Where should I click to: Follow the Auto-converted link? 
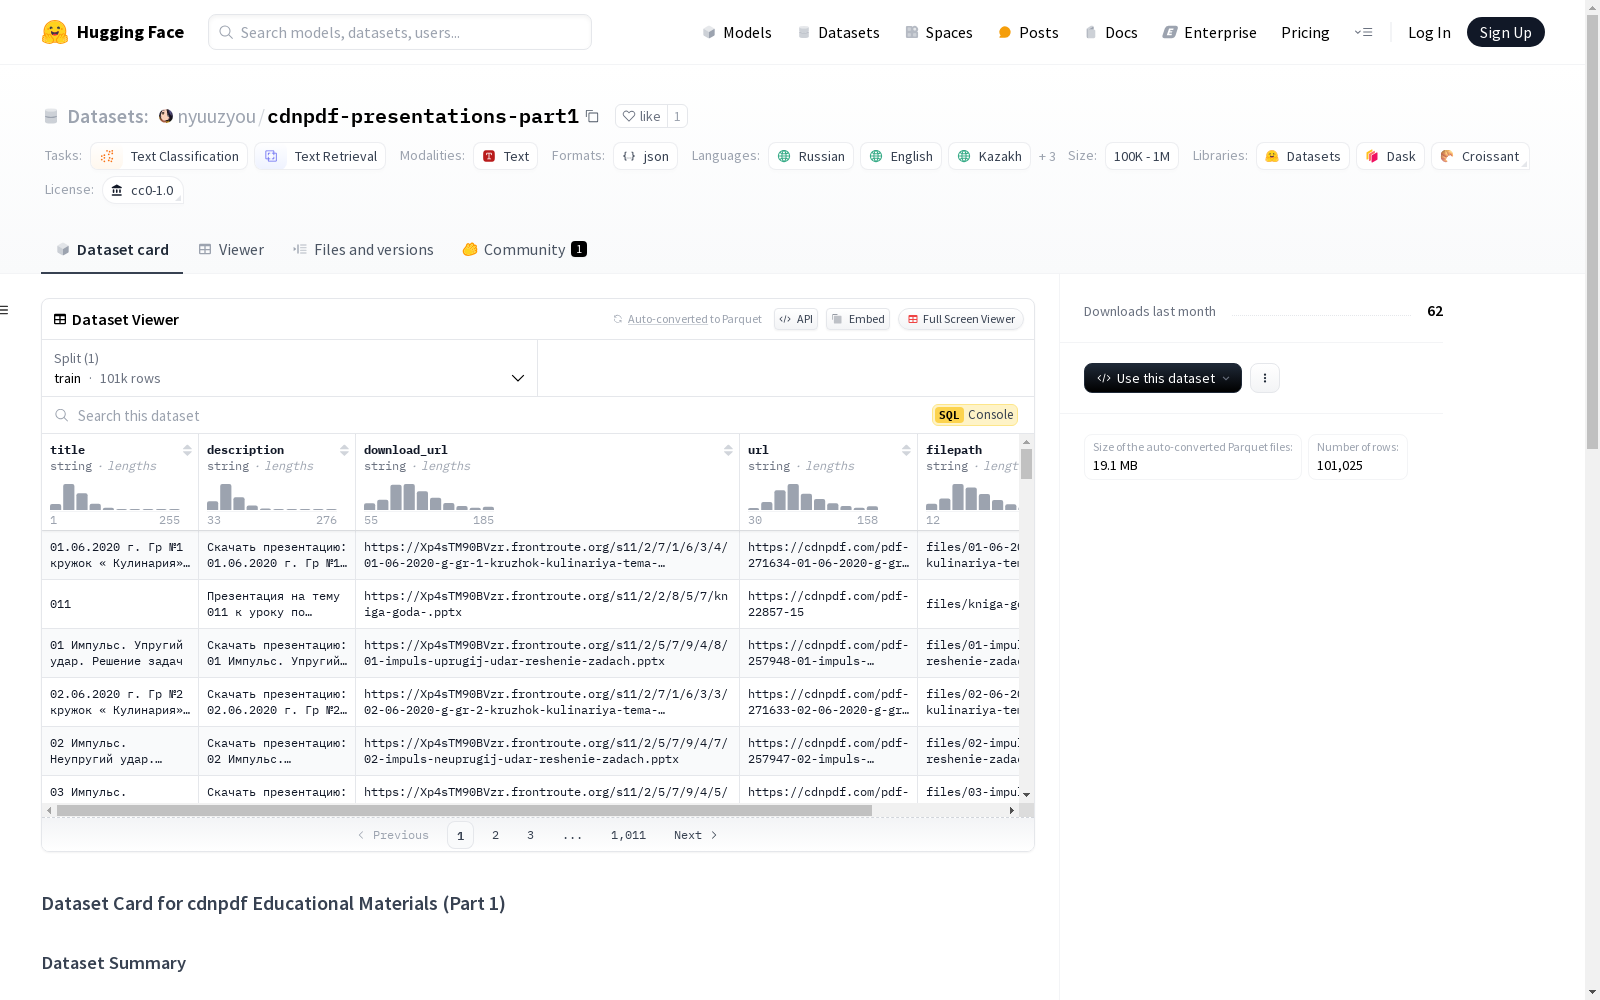click(667, 319)
